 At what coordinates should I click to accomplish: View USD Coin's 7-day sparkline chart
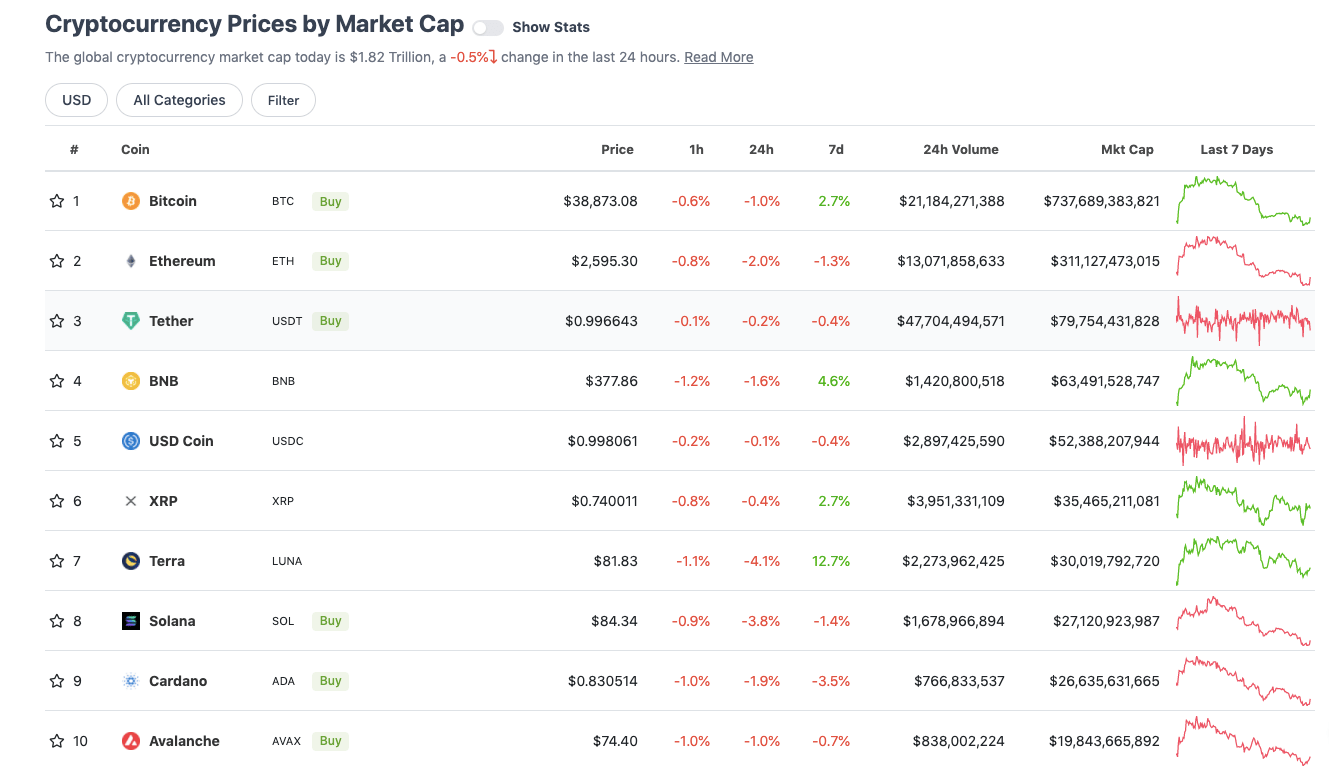pos(1244,441)
